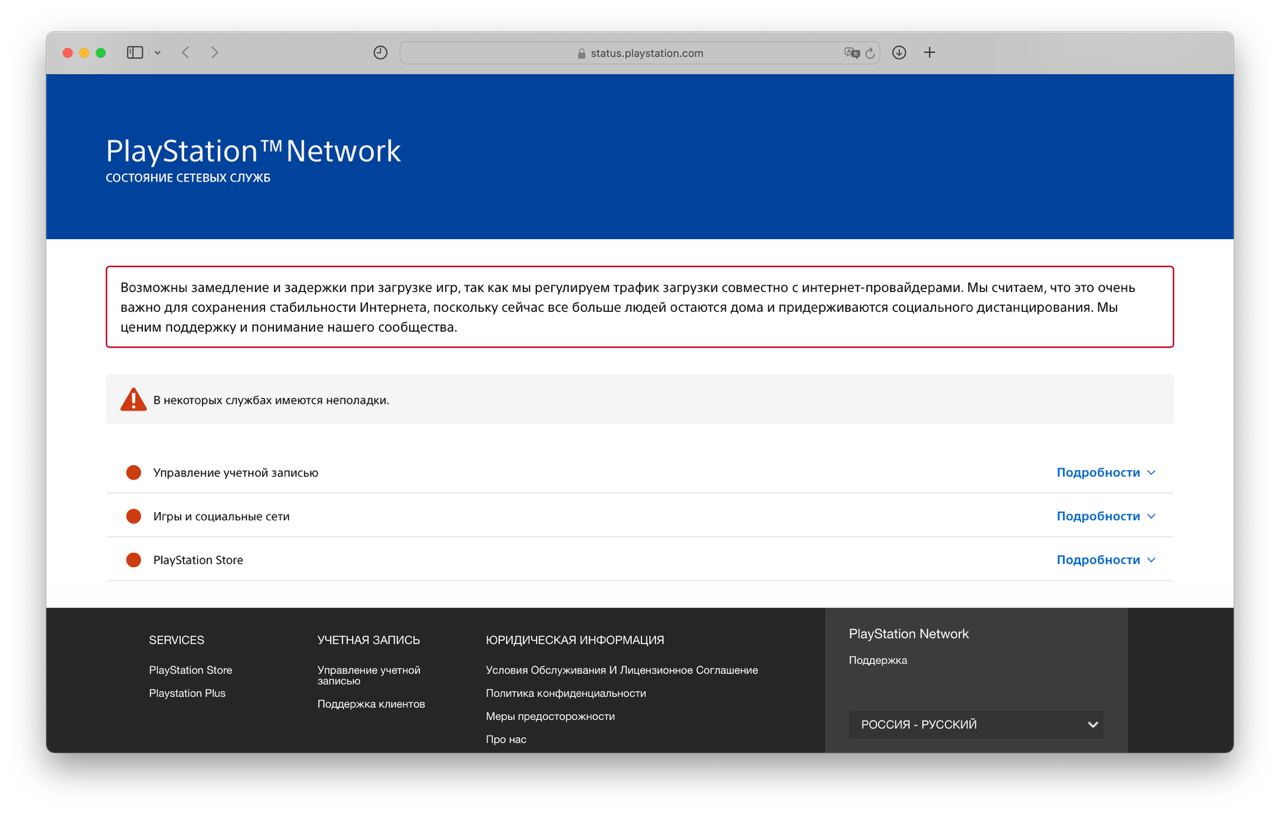
Task: Reload page with the refresh icon
Action: coord(870,53)
